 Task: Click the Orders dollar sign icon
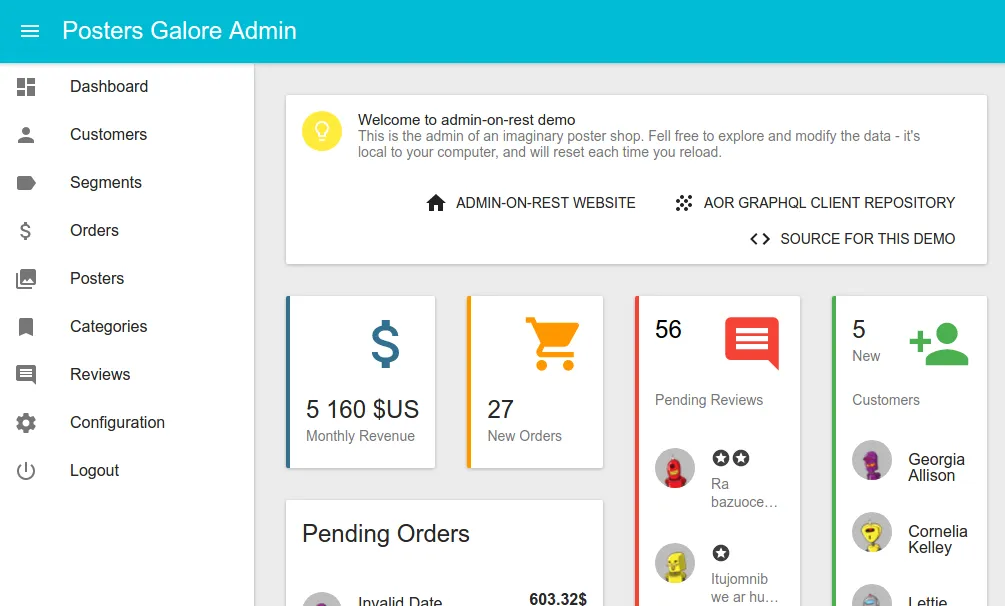(x=26, y=231)
